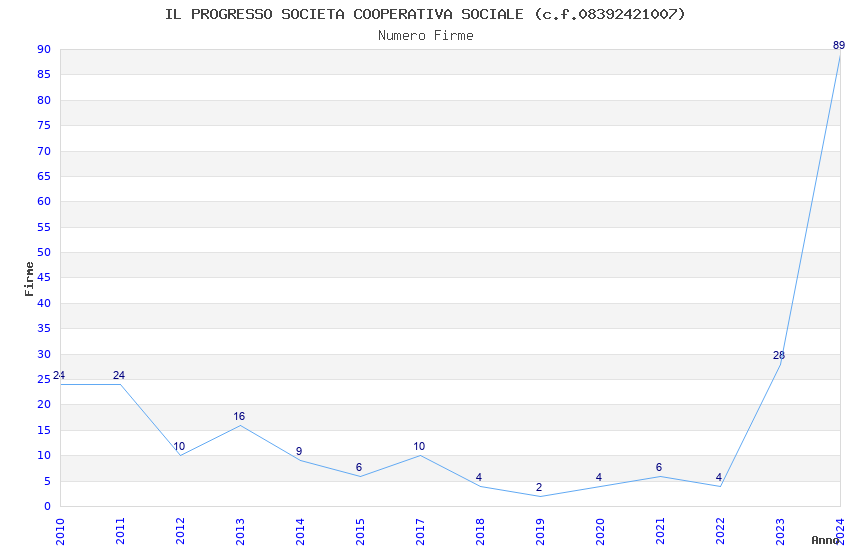Screen dimensions: 850x550
Task: Select the y-axis tick 40
Action: [44, 303]
